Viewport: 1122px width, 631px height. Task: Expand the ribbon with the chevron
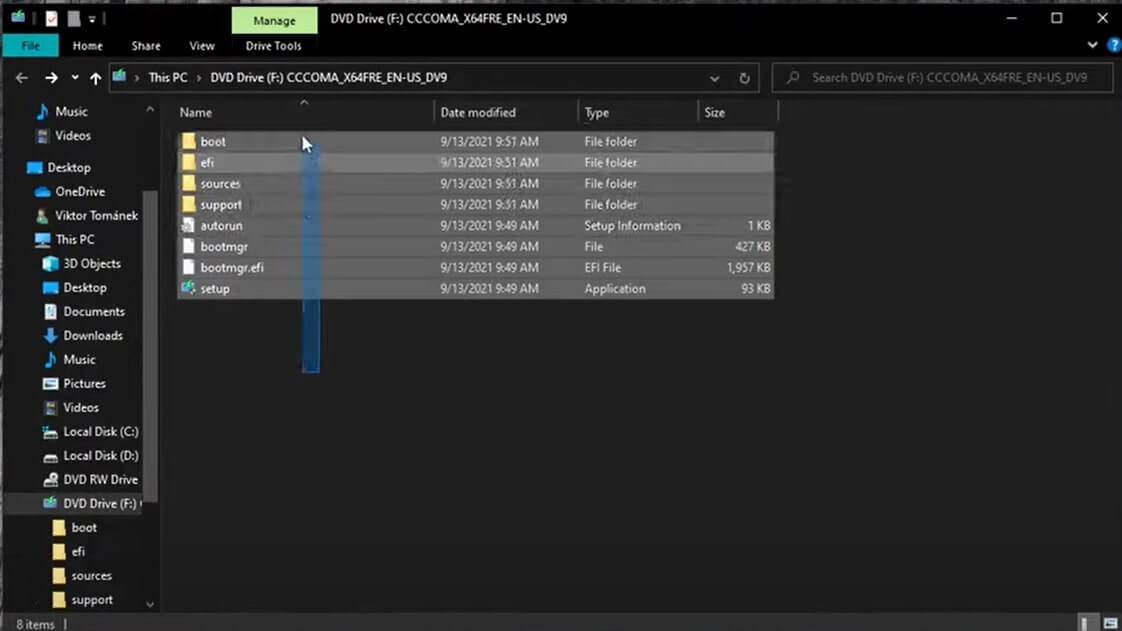1092,45
